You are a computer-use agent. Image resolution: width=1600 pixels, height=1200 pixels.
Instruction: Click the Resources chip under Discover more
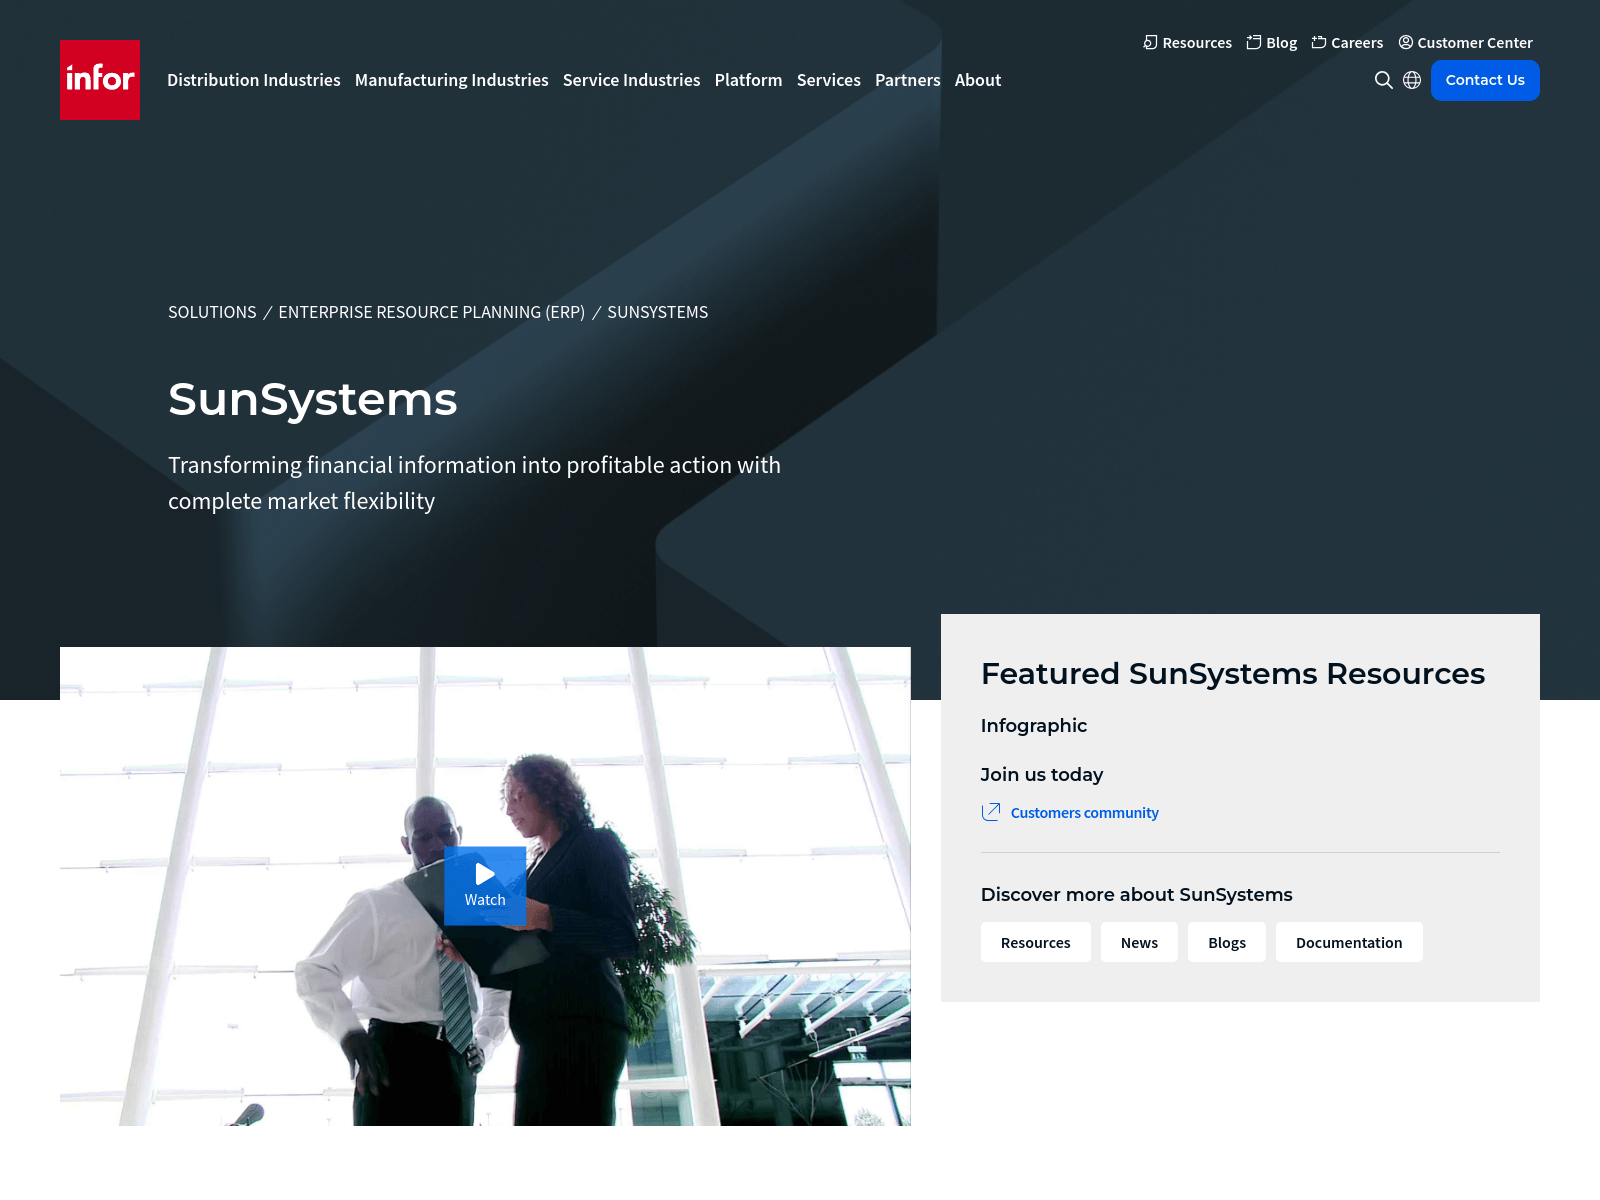pyautogui.click(x=1036, y=942)
